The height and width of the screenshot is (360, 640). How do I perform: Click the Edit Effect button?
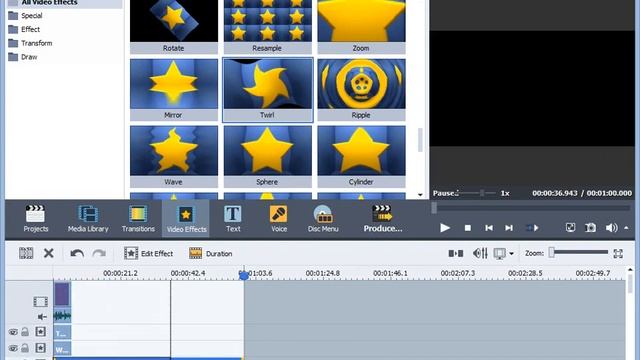point(149,253)
